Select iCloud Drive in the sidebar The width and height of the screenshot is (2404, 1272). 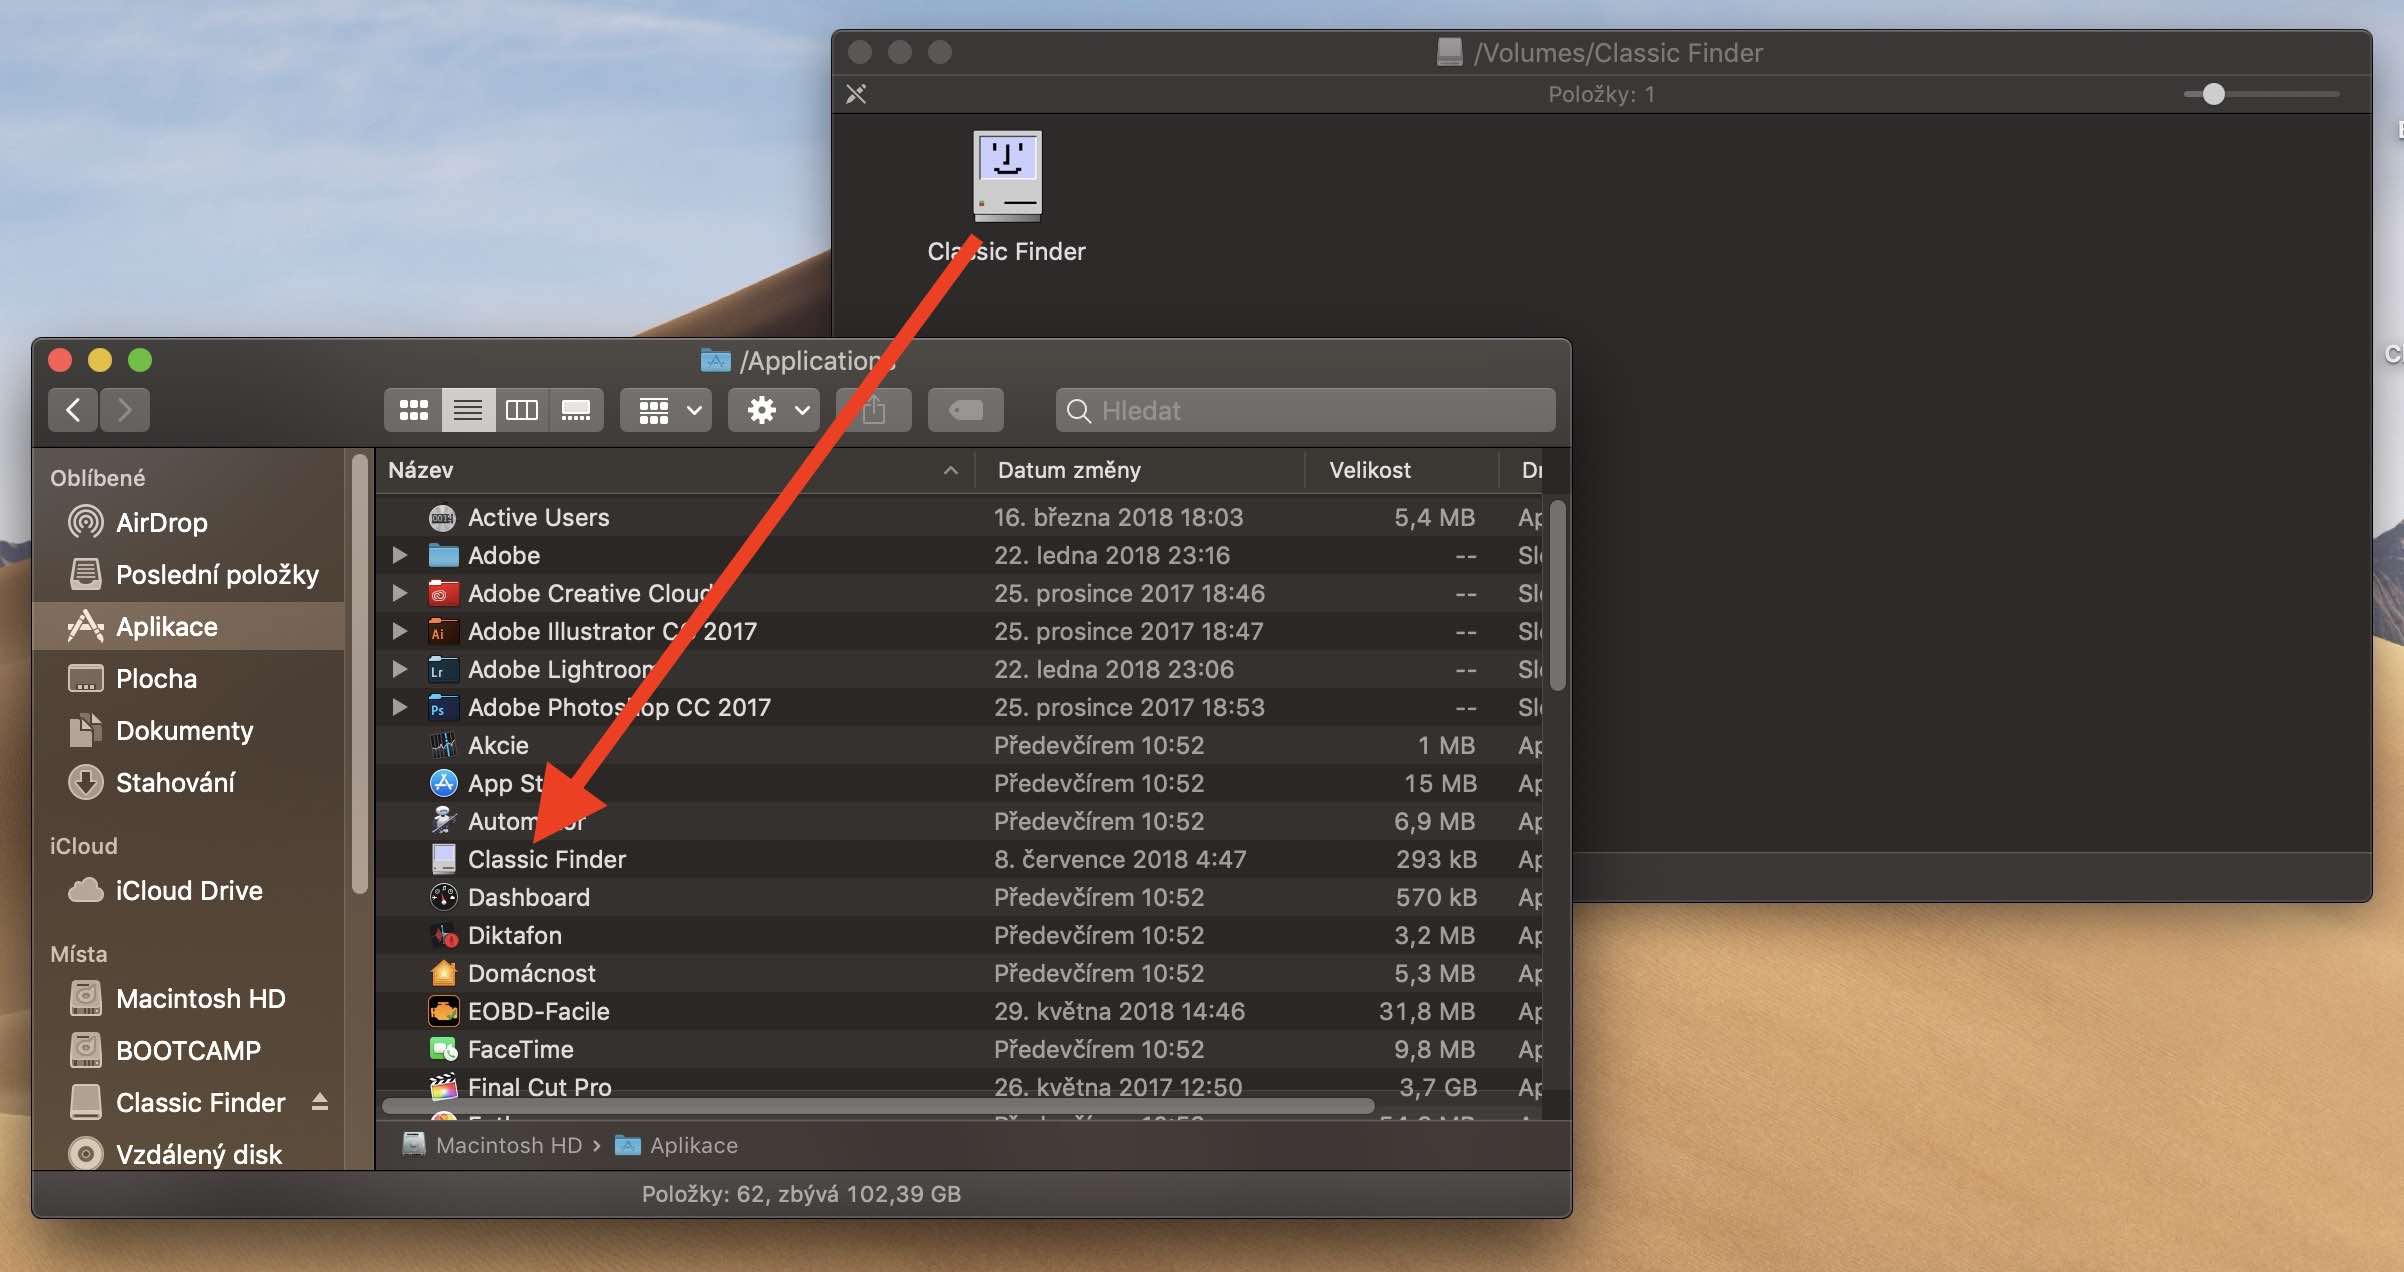(188, 890)
